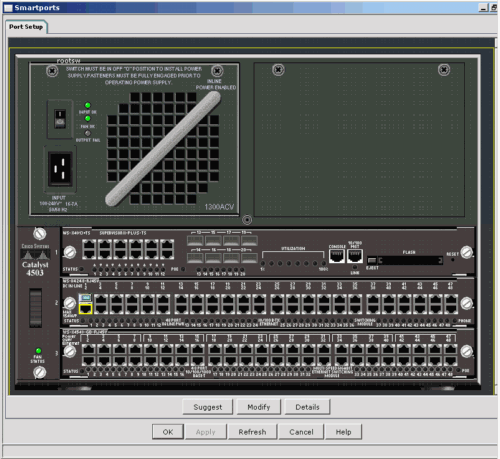Click the Suggest button
Viewport: 500px width, 459px height.
(x=208, y=407)
